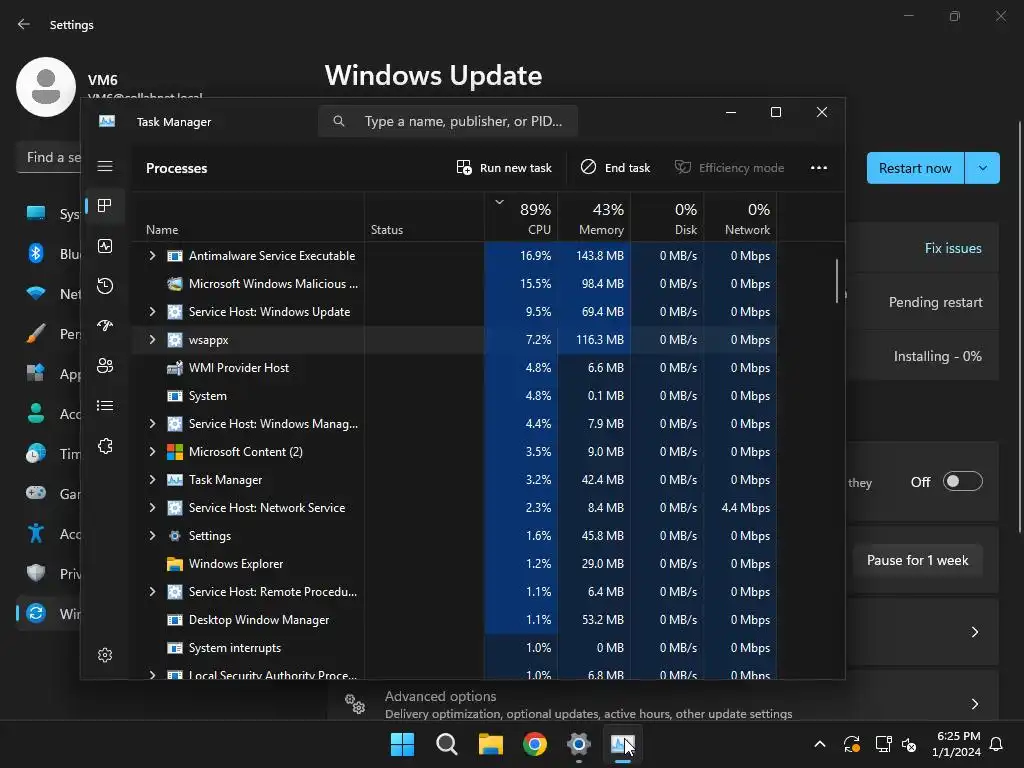Expand Service Host: Remote Procedure row
The image size is (1024, 768).
pos(152,592)
